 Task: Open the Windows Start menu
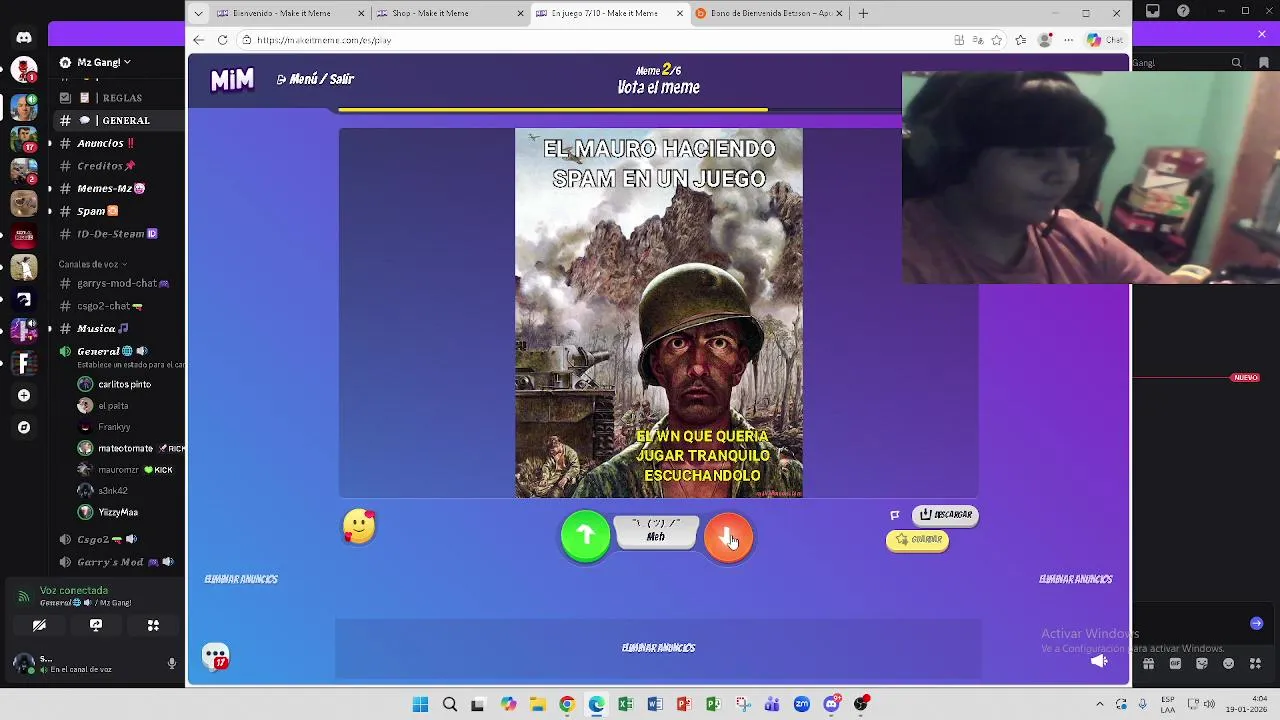tap(420, 705)
